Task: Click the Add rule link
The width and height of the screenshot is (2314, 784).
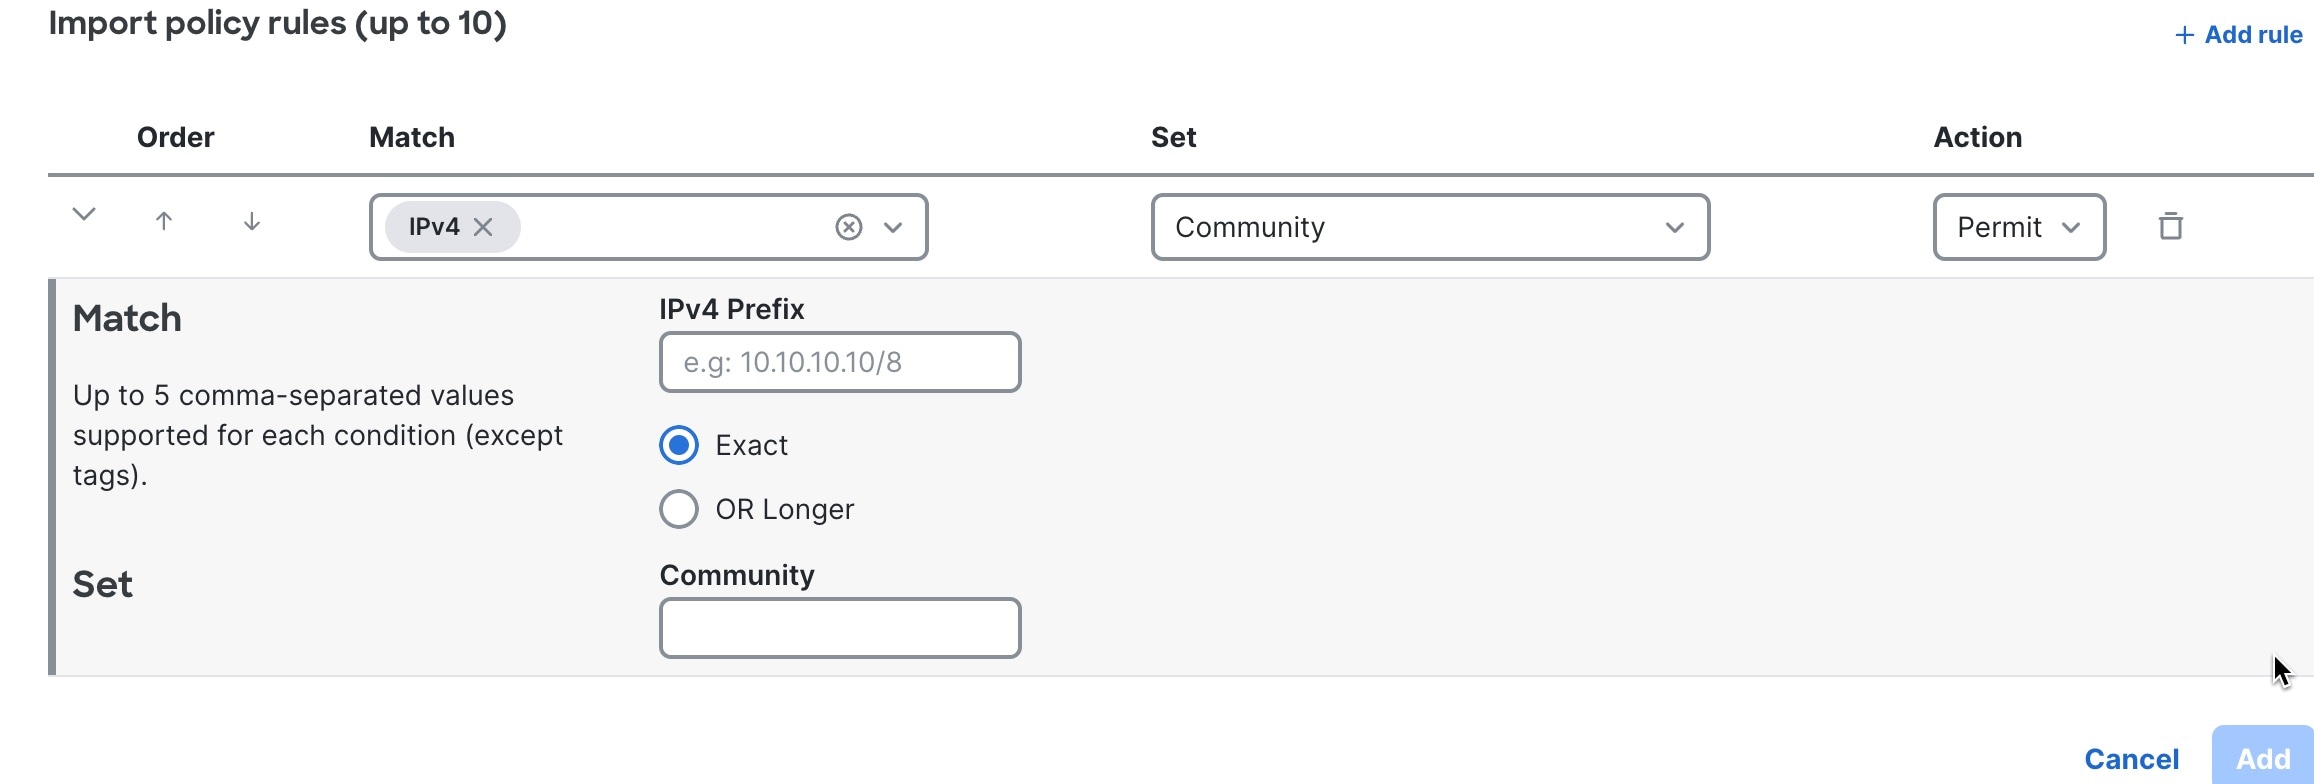Action: tap(2239, 35)
